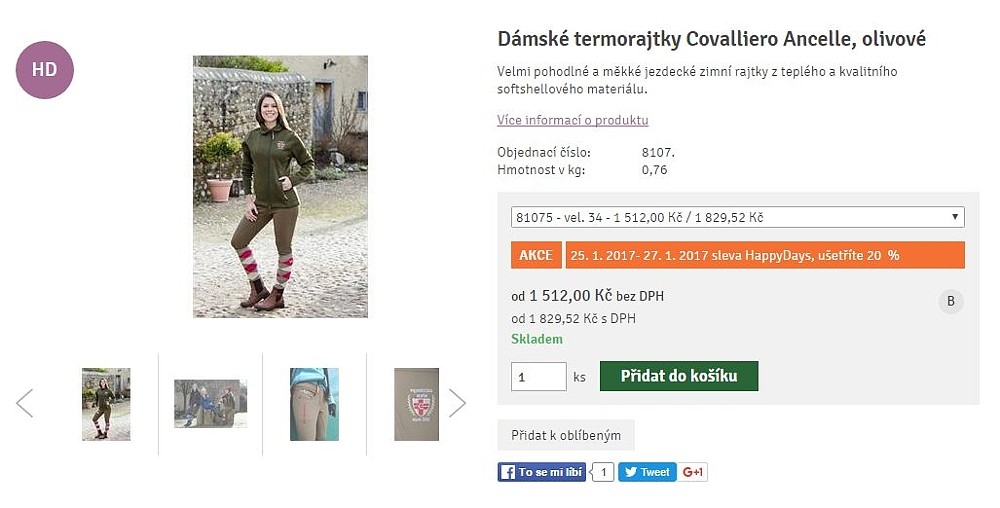The height and width of the screenshot is (508, 1000).
Task: Click the round B badge icon
Action: [951, 301]
